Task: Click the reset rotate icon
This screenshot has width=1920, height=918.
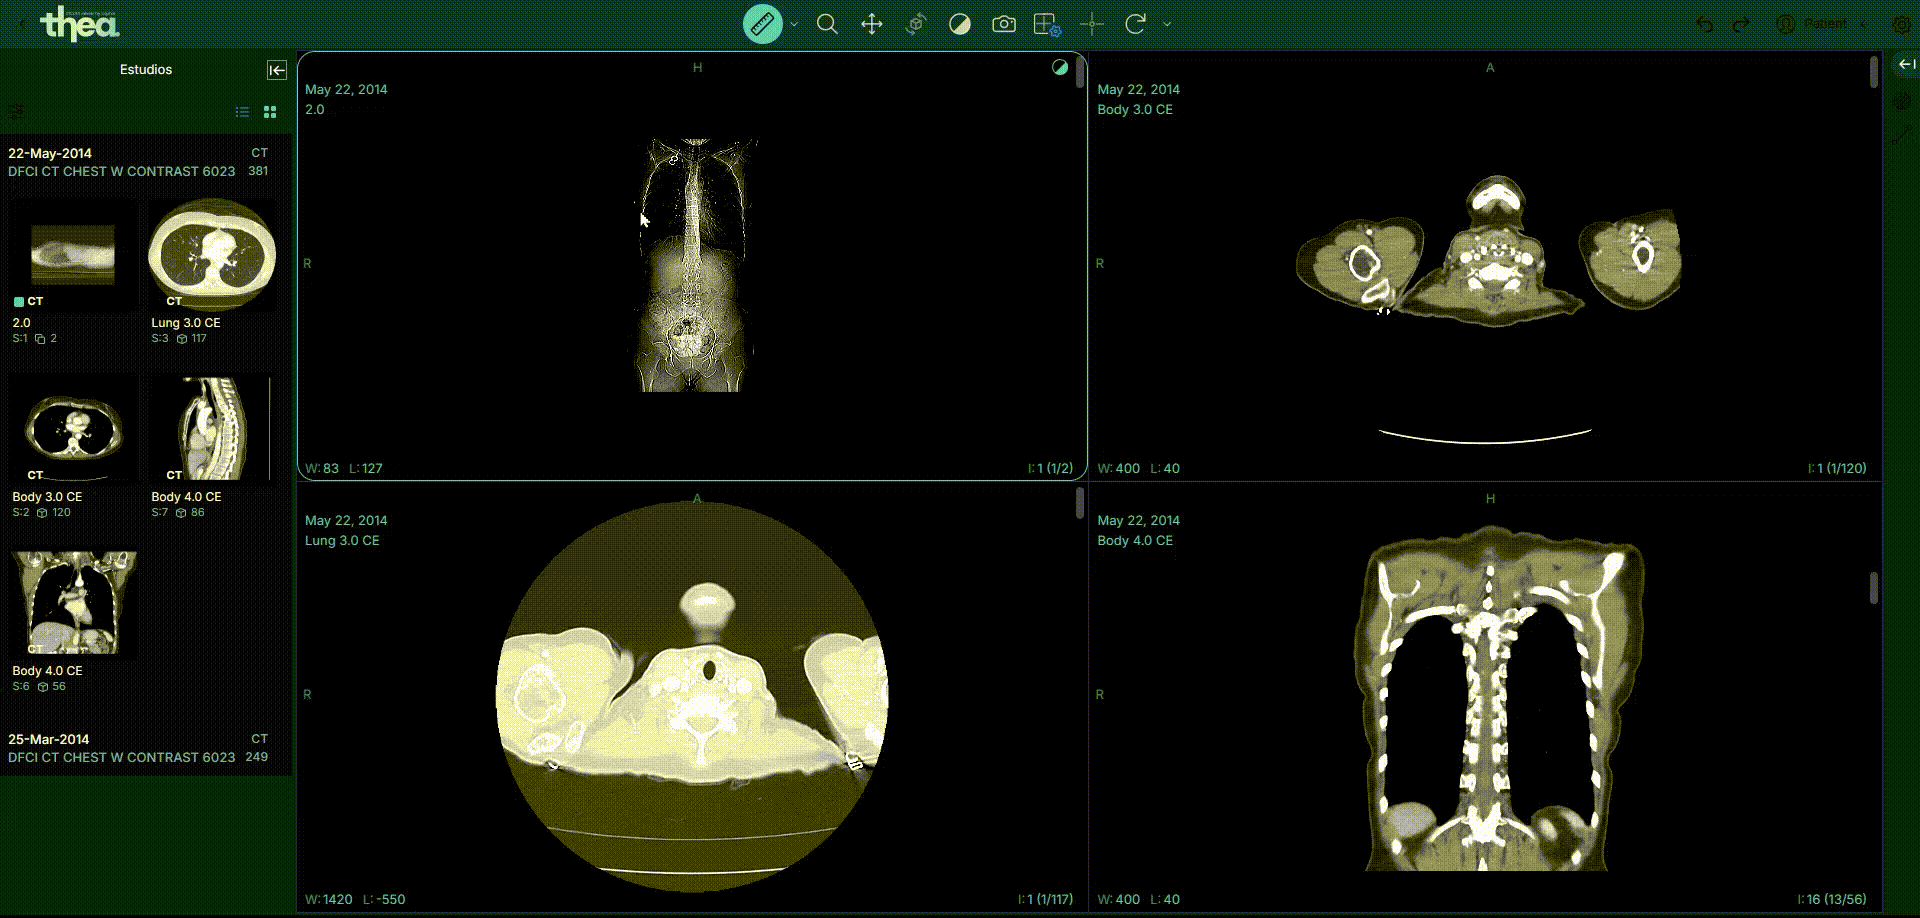Action: click(x=1135, y=24)
